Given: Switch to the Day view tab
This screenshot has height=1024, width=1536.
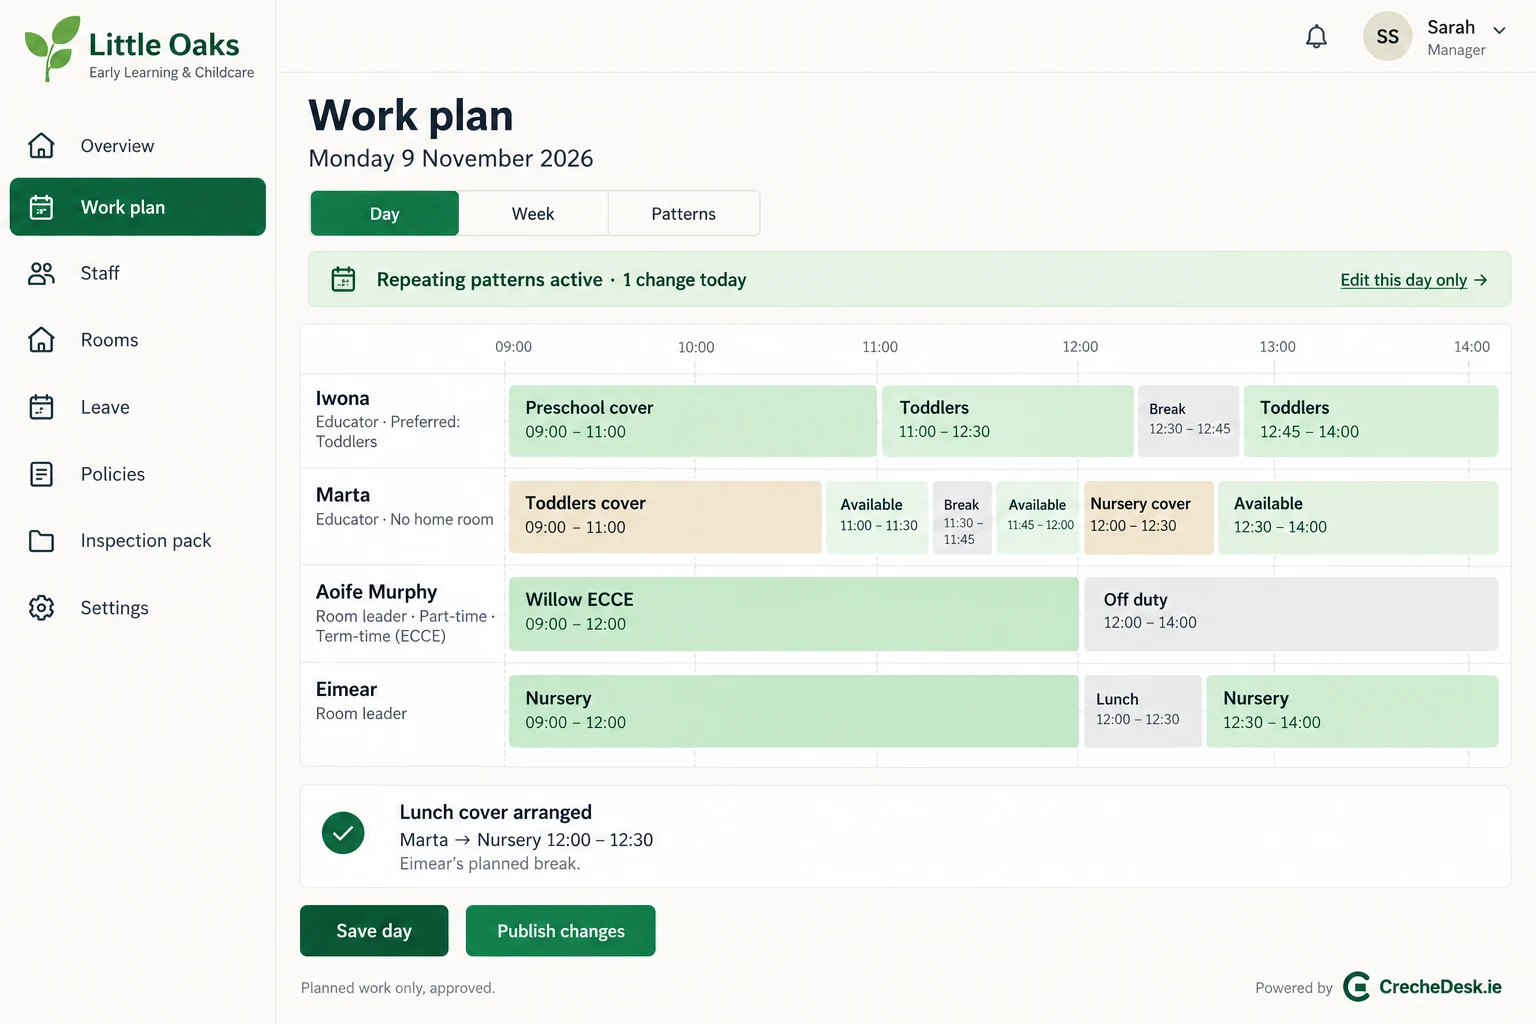Looking at the screenshot, I should [385, 213].
